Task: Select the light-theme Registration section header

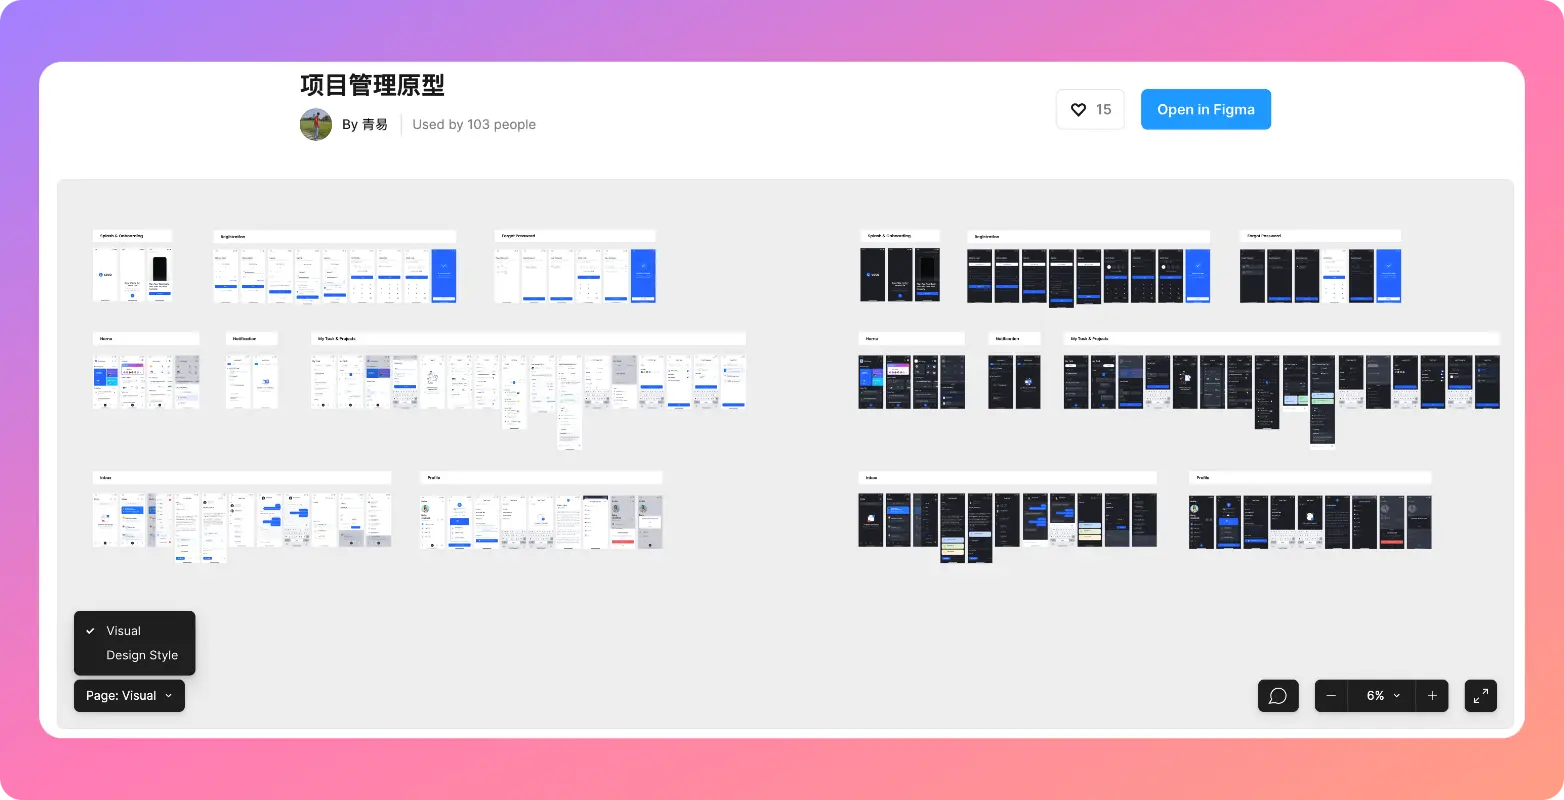Action: (x=334, y=237)
